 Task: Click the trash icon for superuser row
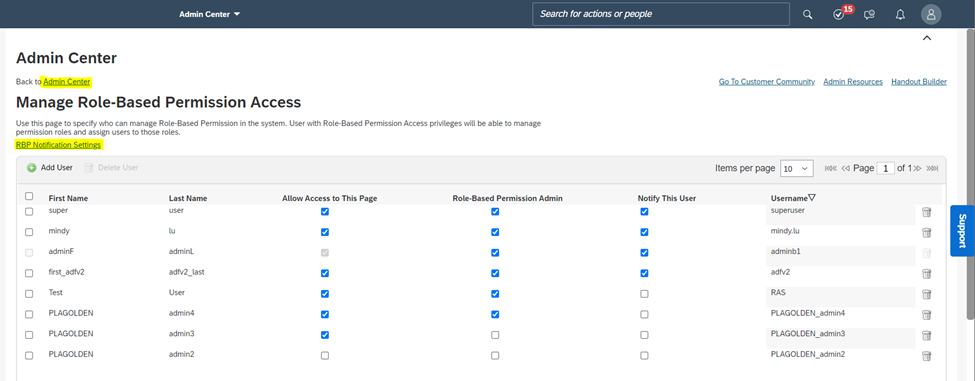[926, 212]
